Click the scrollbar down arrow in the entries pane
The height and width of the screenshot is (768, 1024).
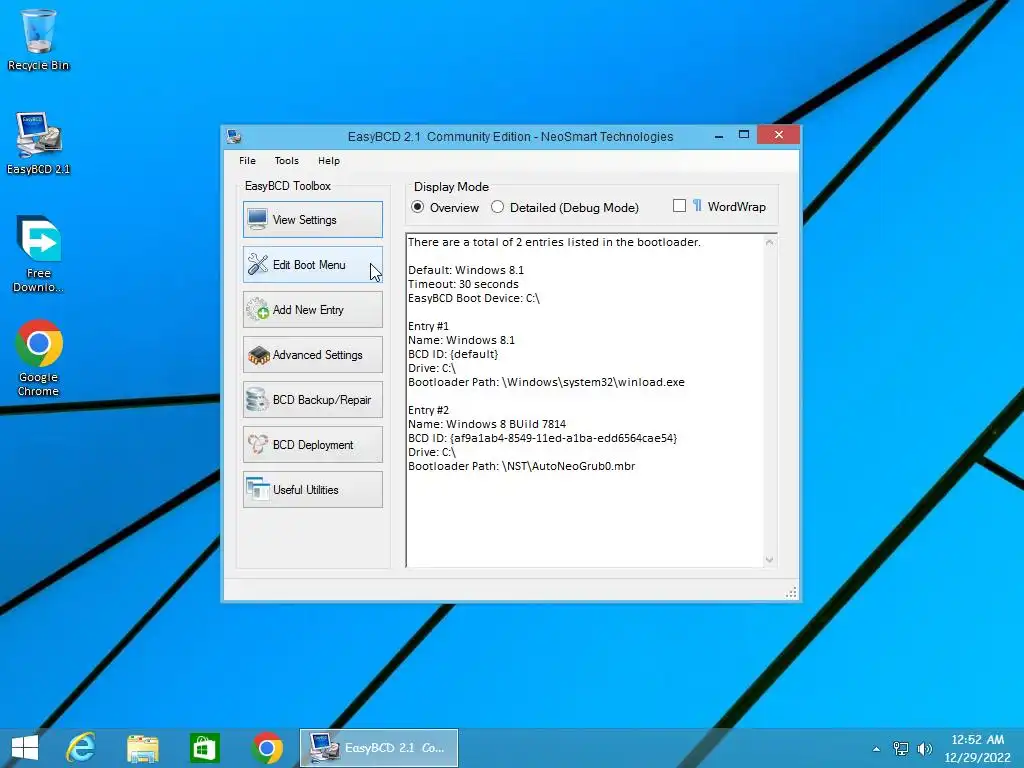(769, 560)
